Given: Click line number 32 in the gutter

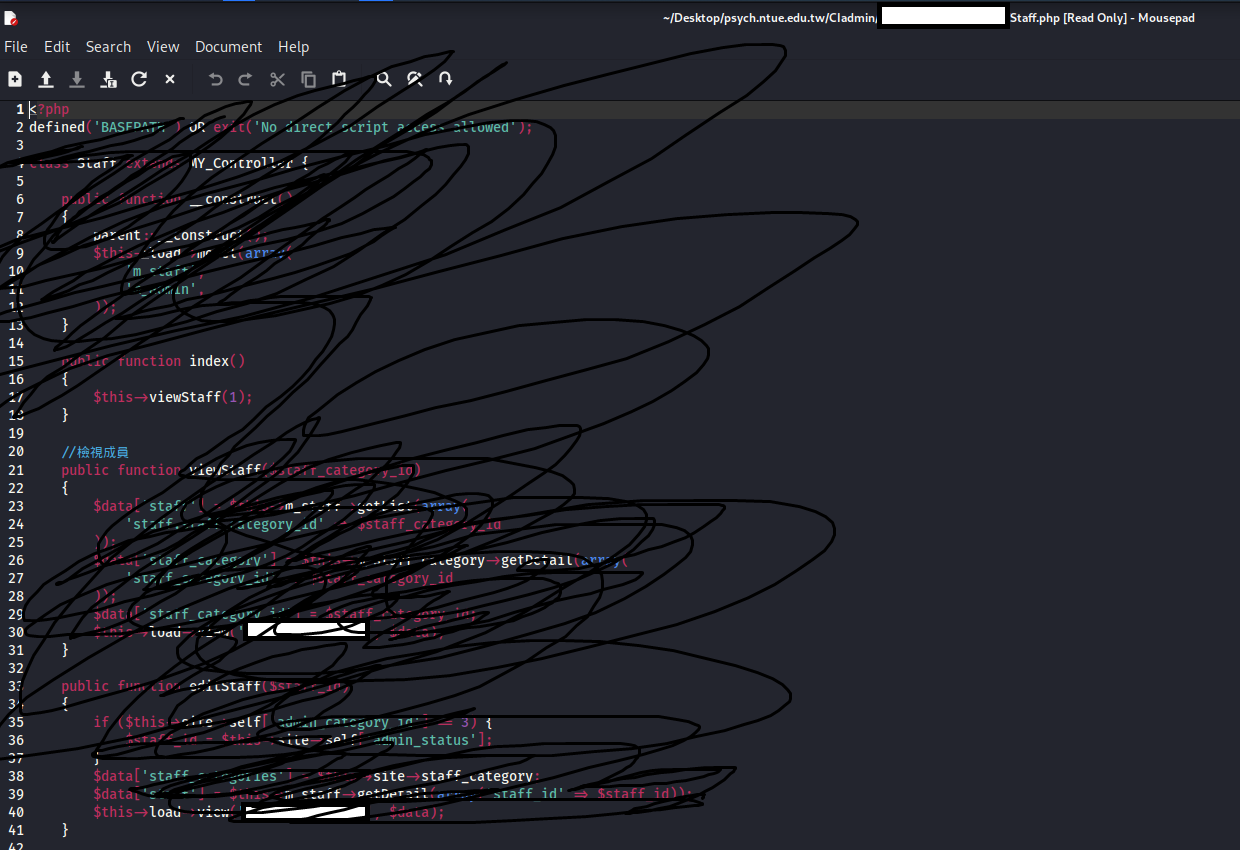Looking at the screenshot, I should (x=15, y=667).
